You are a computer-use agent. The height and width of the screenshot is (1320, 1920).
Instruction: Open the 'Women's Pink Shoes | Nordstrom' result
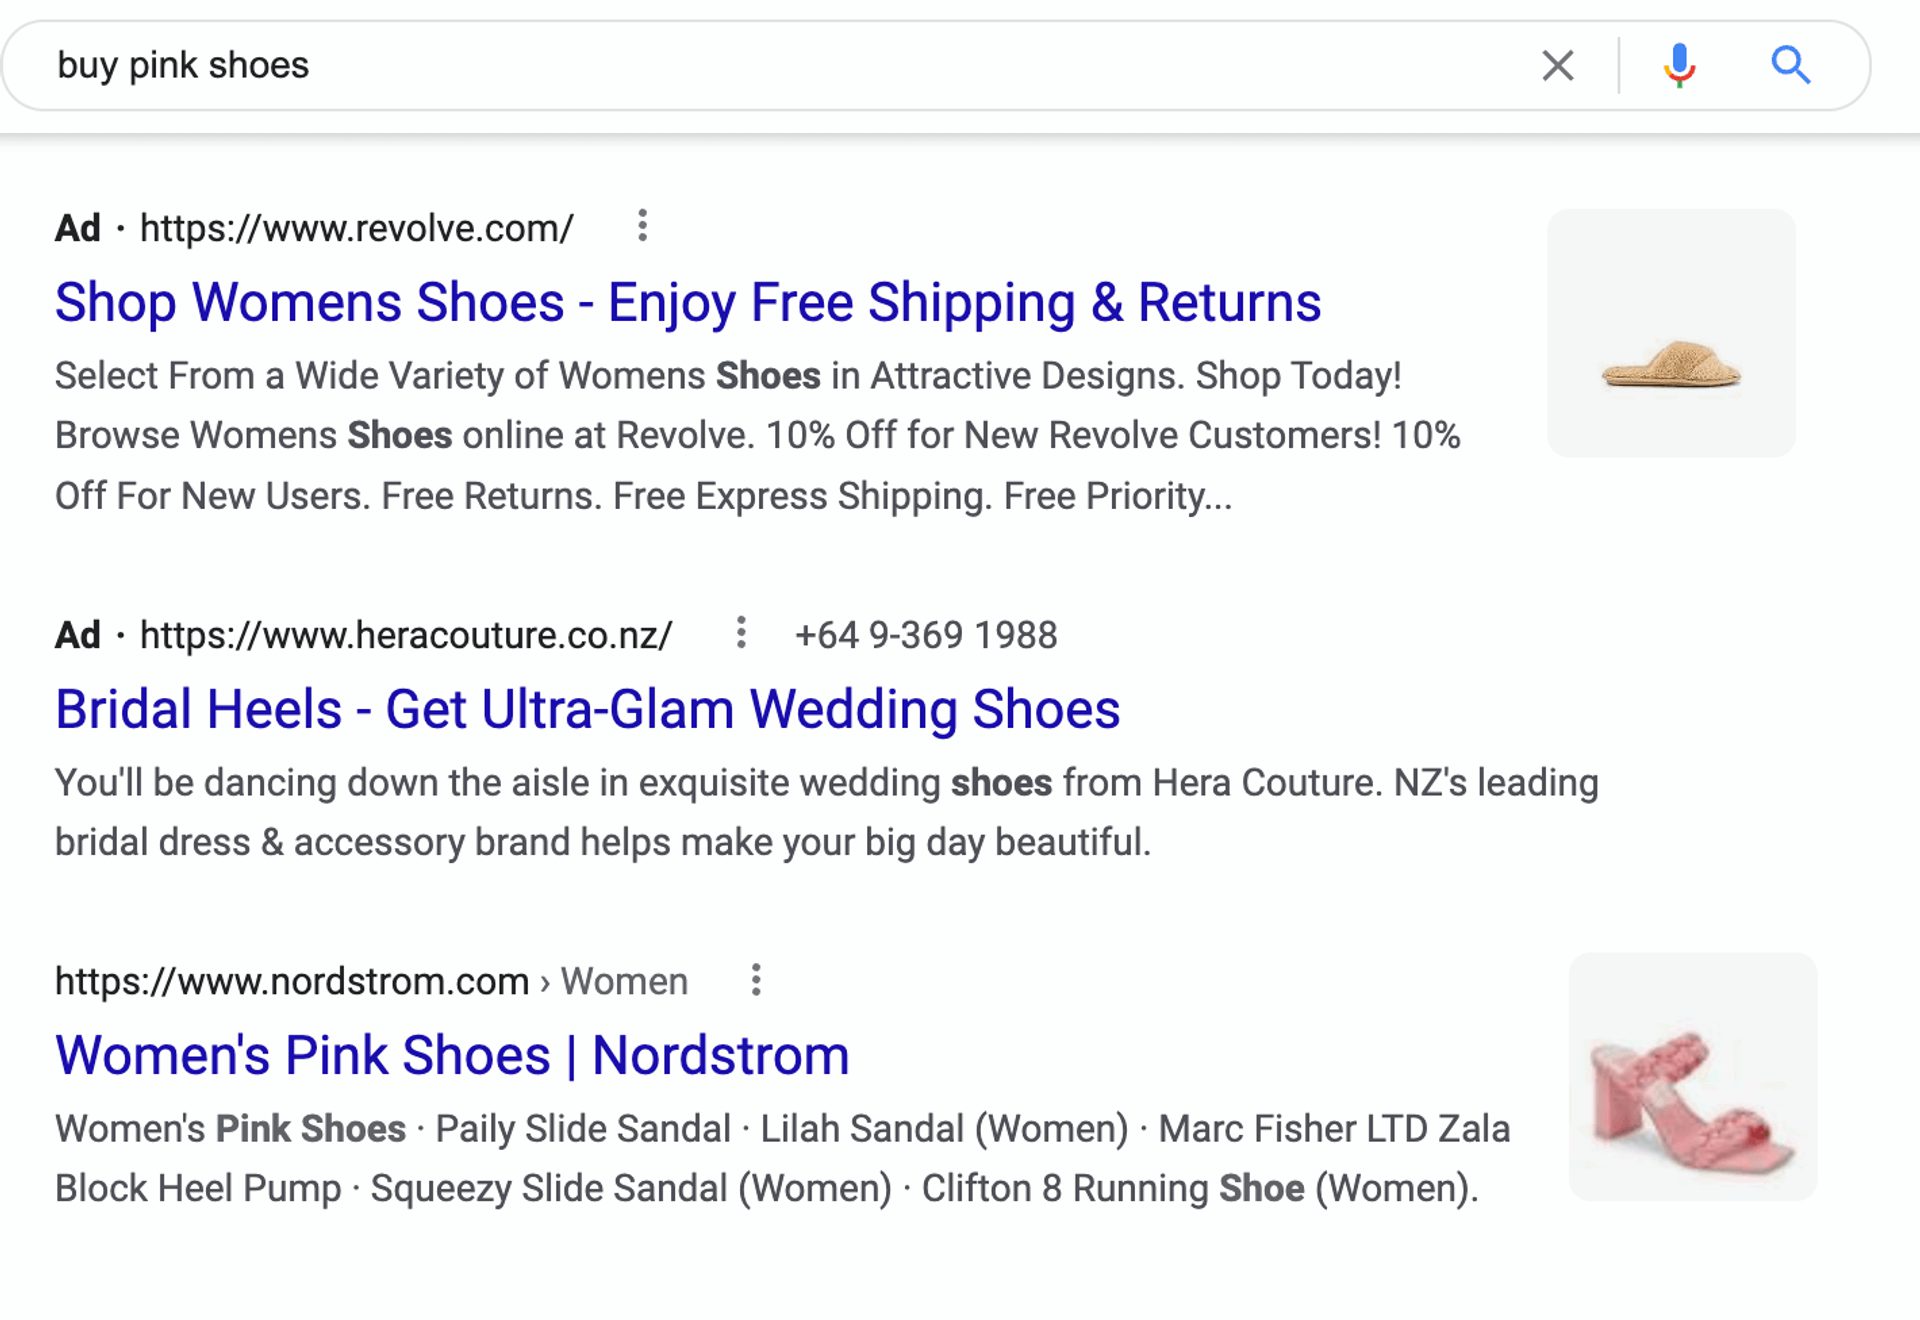pos(452,1054)
